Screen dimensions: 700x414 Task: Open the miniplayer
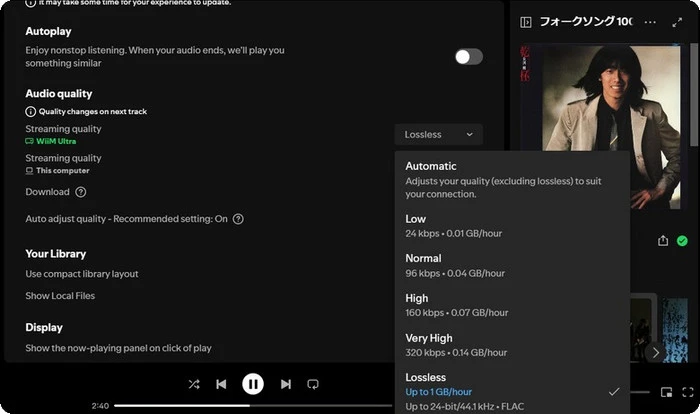click(667, 392)
